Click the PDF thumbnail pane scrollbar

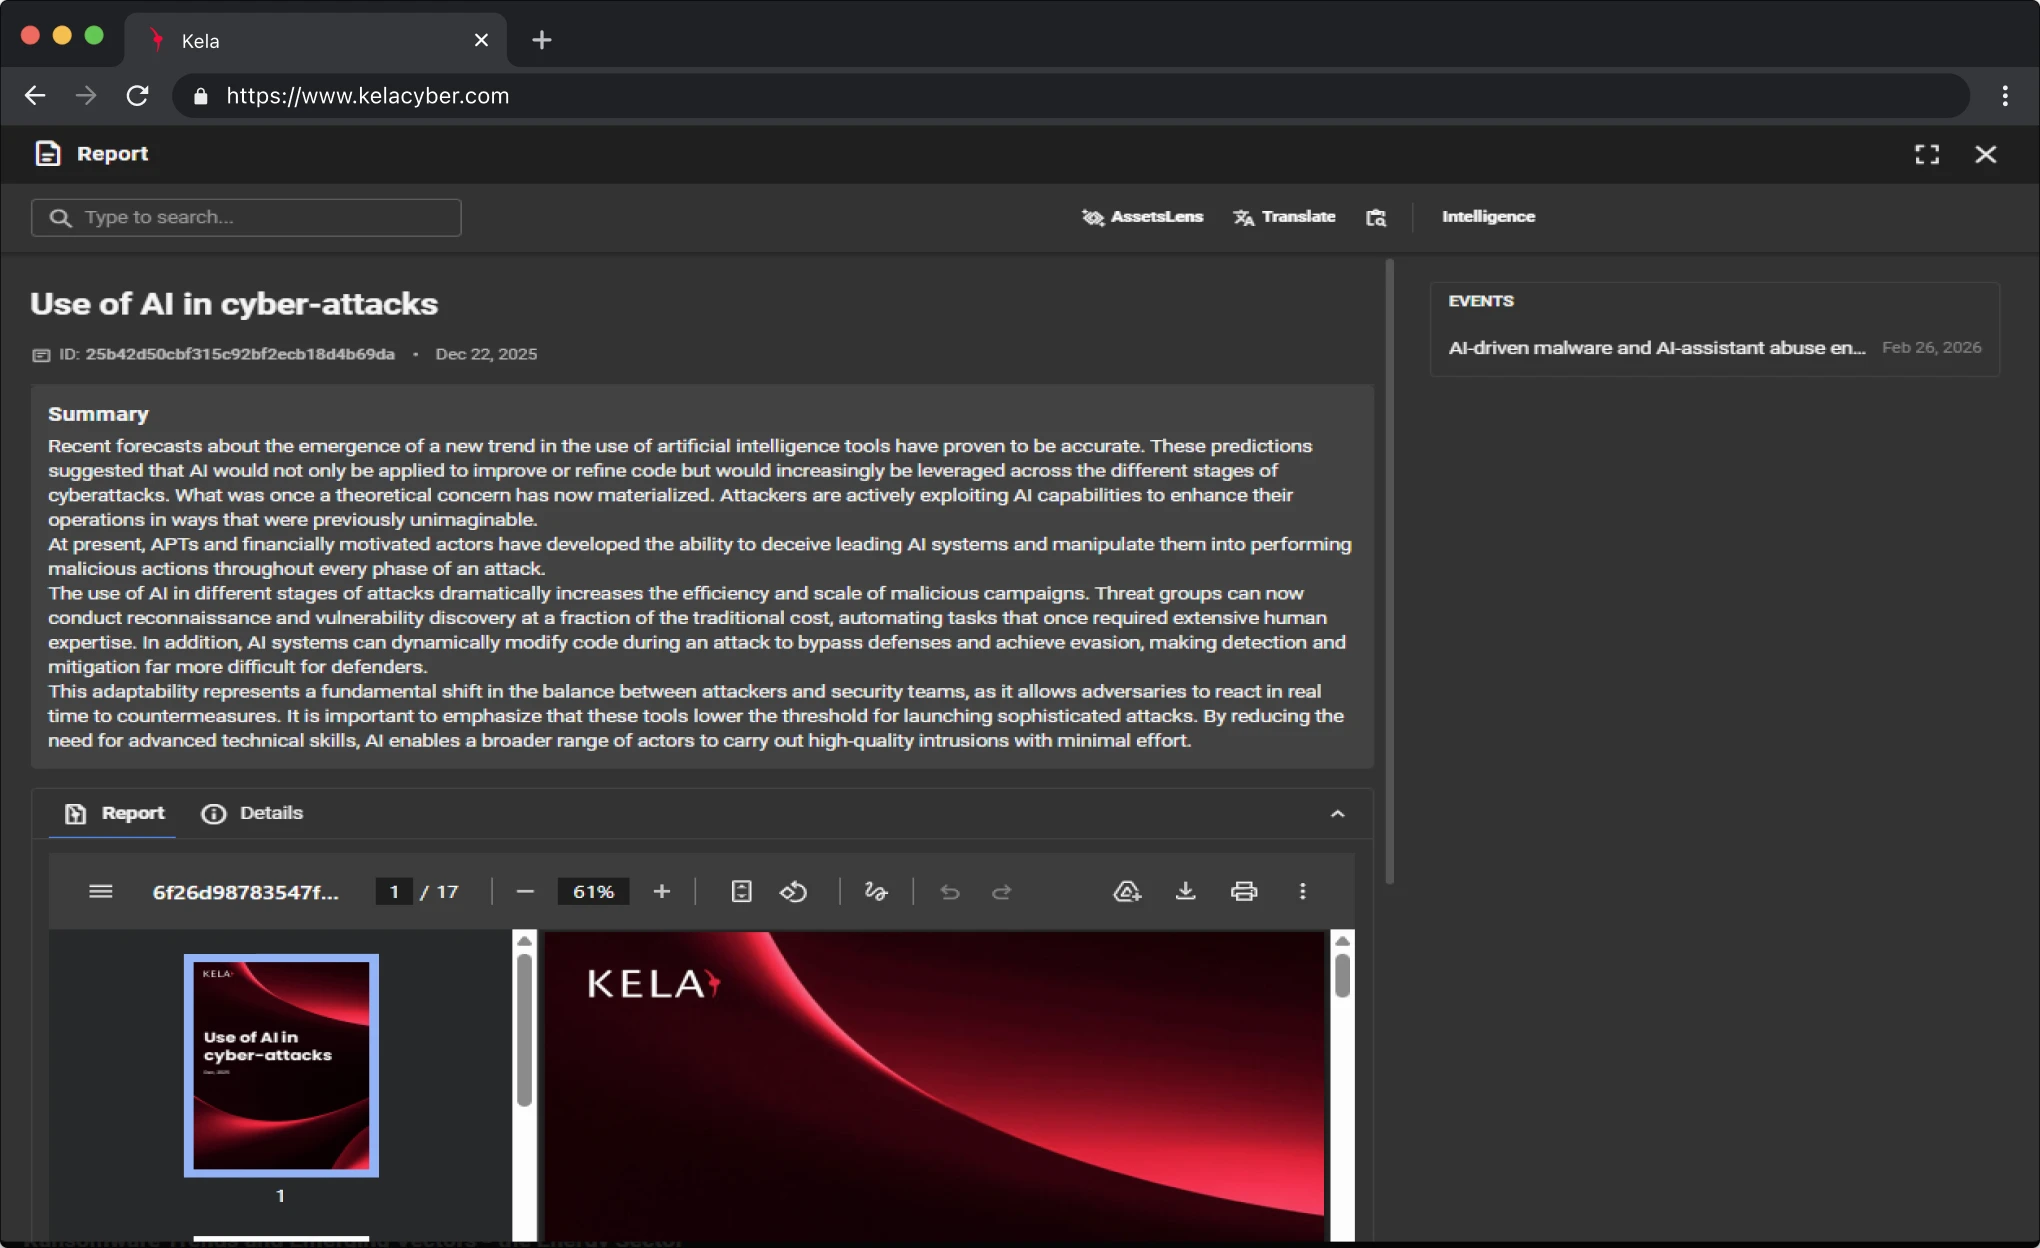pyautogui.click(x=524, y=1030)
